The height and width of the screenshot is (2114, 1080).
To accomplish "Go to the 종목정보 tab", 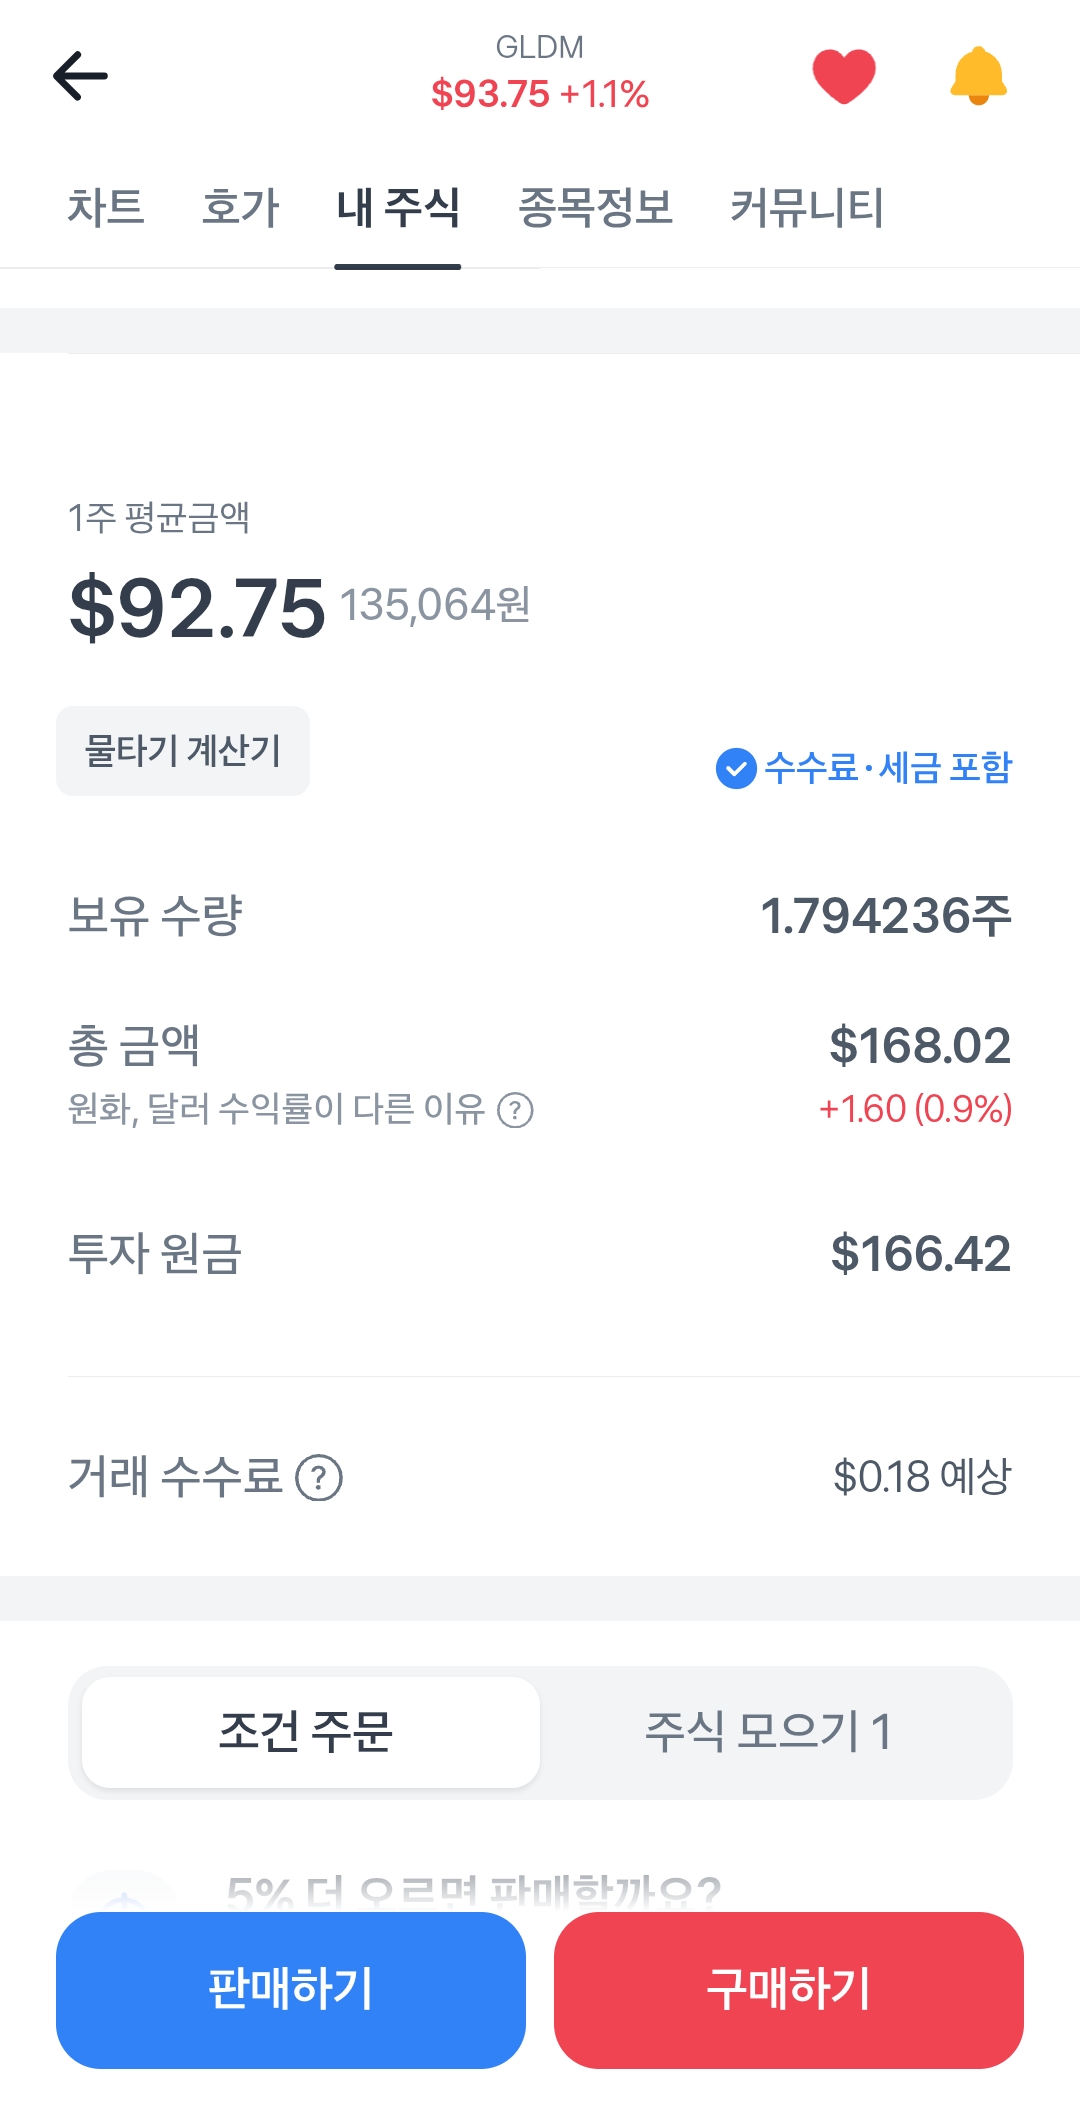I will (x=595, y=208).
